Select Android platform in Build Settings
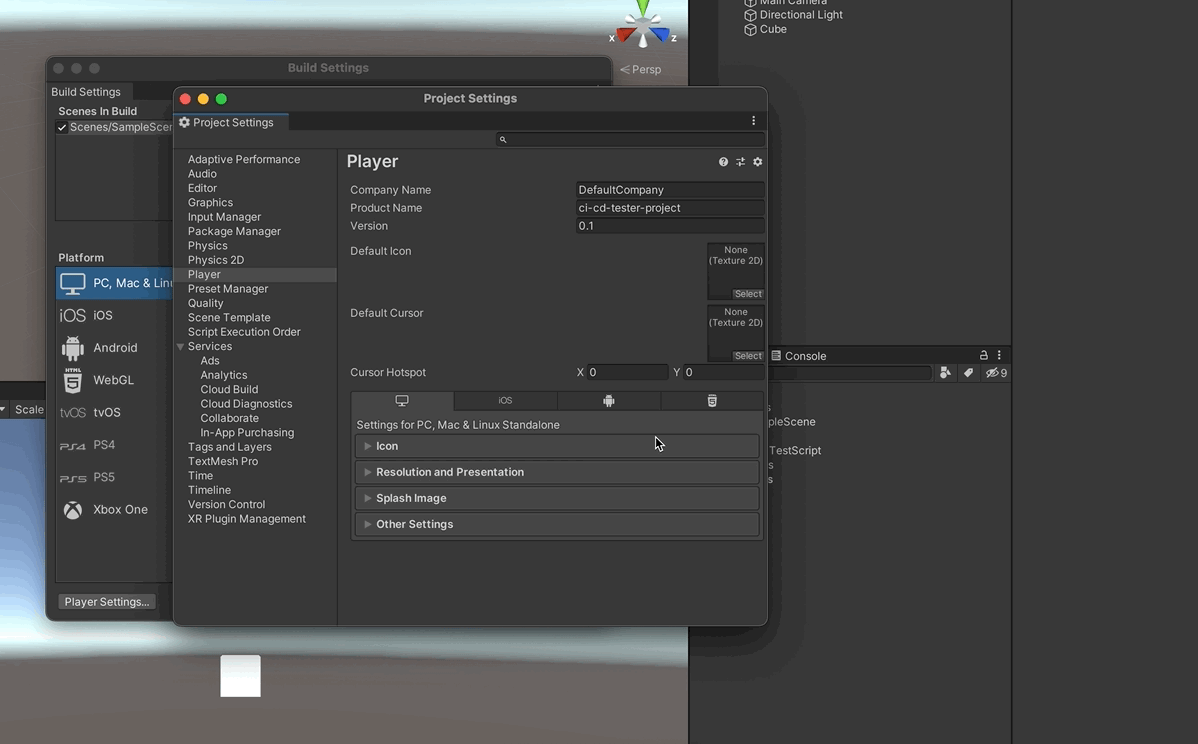 pyautogui.click(x=115, y=348)
